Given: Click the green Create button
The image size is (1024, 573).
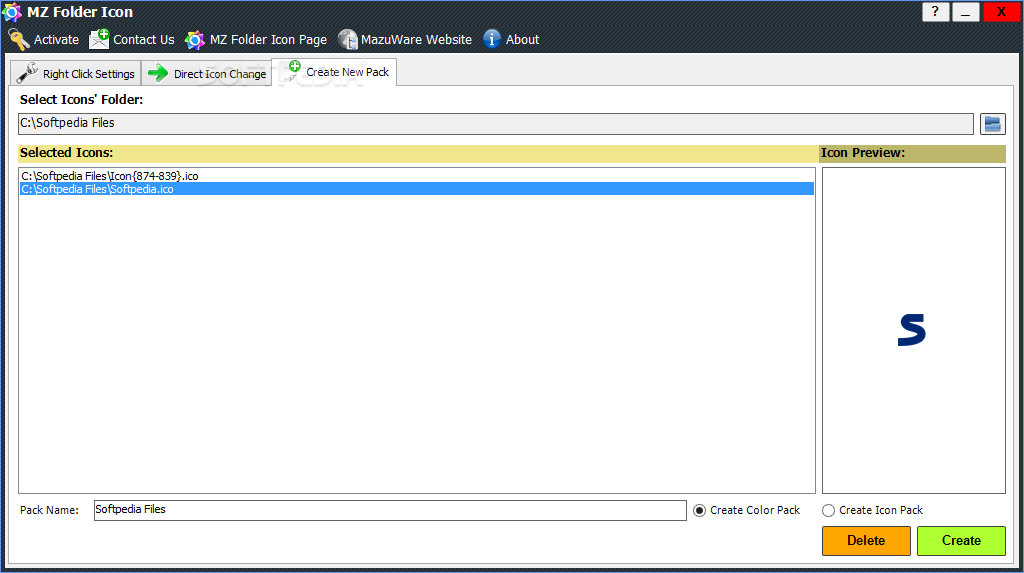Looking at the screenshot, I should click(961, 540).
